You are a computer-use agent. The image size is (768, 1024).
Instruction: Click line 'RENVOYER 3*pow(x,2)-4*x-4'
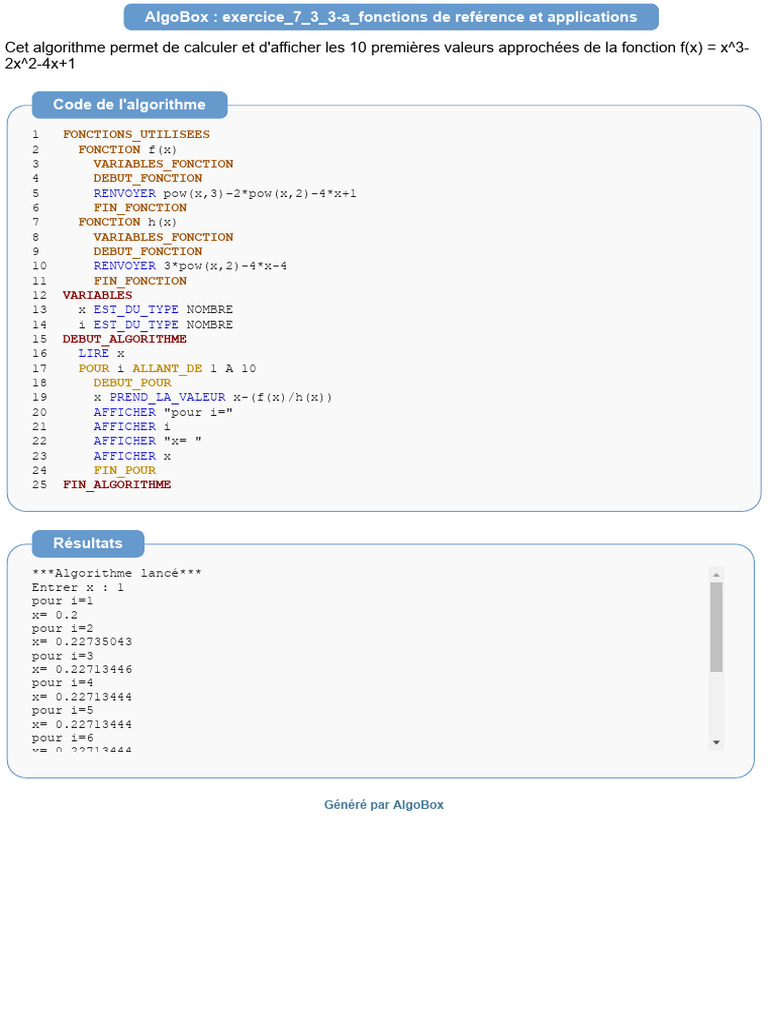(190, 266)
